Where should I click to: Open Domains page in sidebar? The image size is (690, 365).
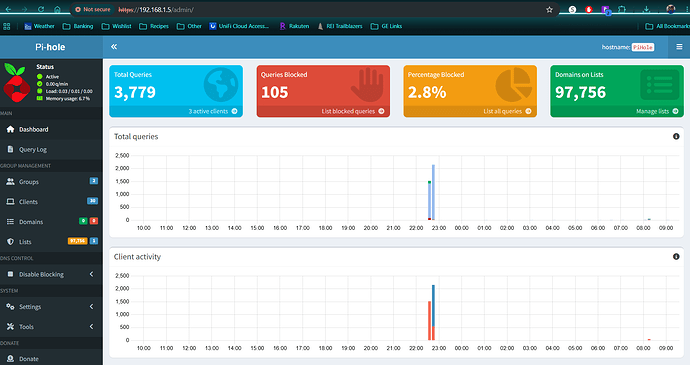coord(51,221)
